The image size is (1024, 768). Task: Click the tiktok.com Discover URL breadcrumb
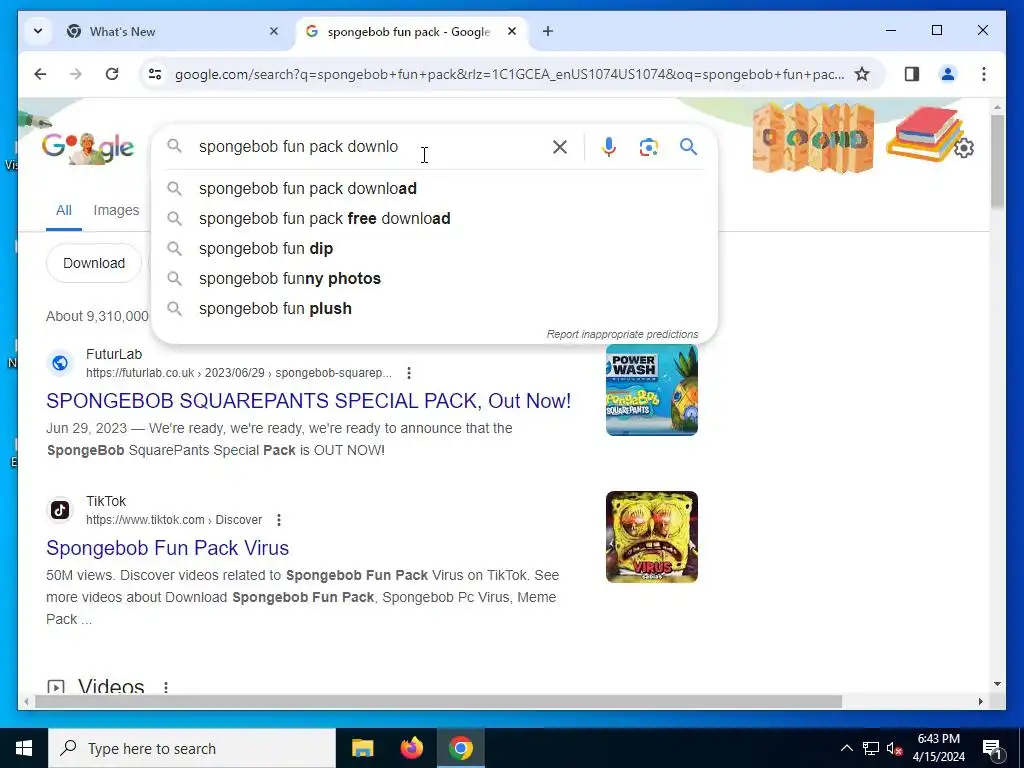click(x=174, y=520)
